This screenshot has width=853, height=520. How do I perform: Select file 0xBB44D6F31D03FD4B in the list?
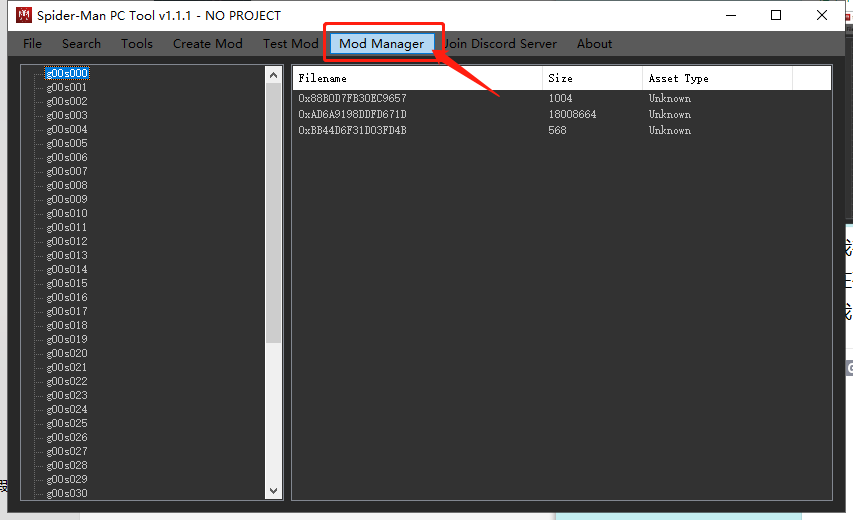[x=352, y=130]
